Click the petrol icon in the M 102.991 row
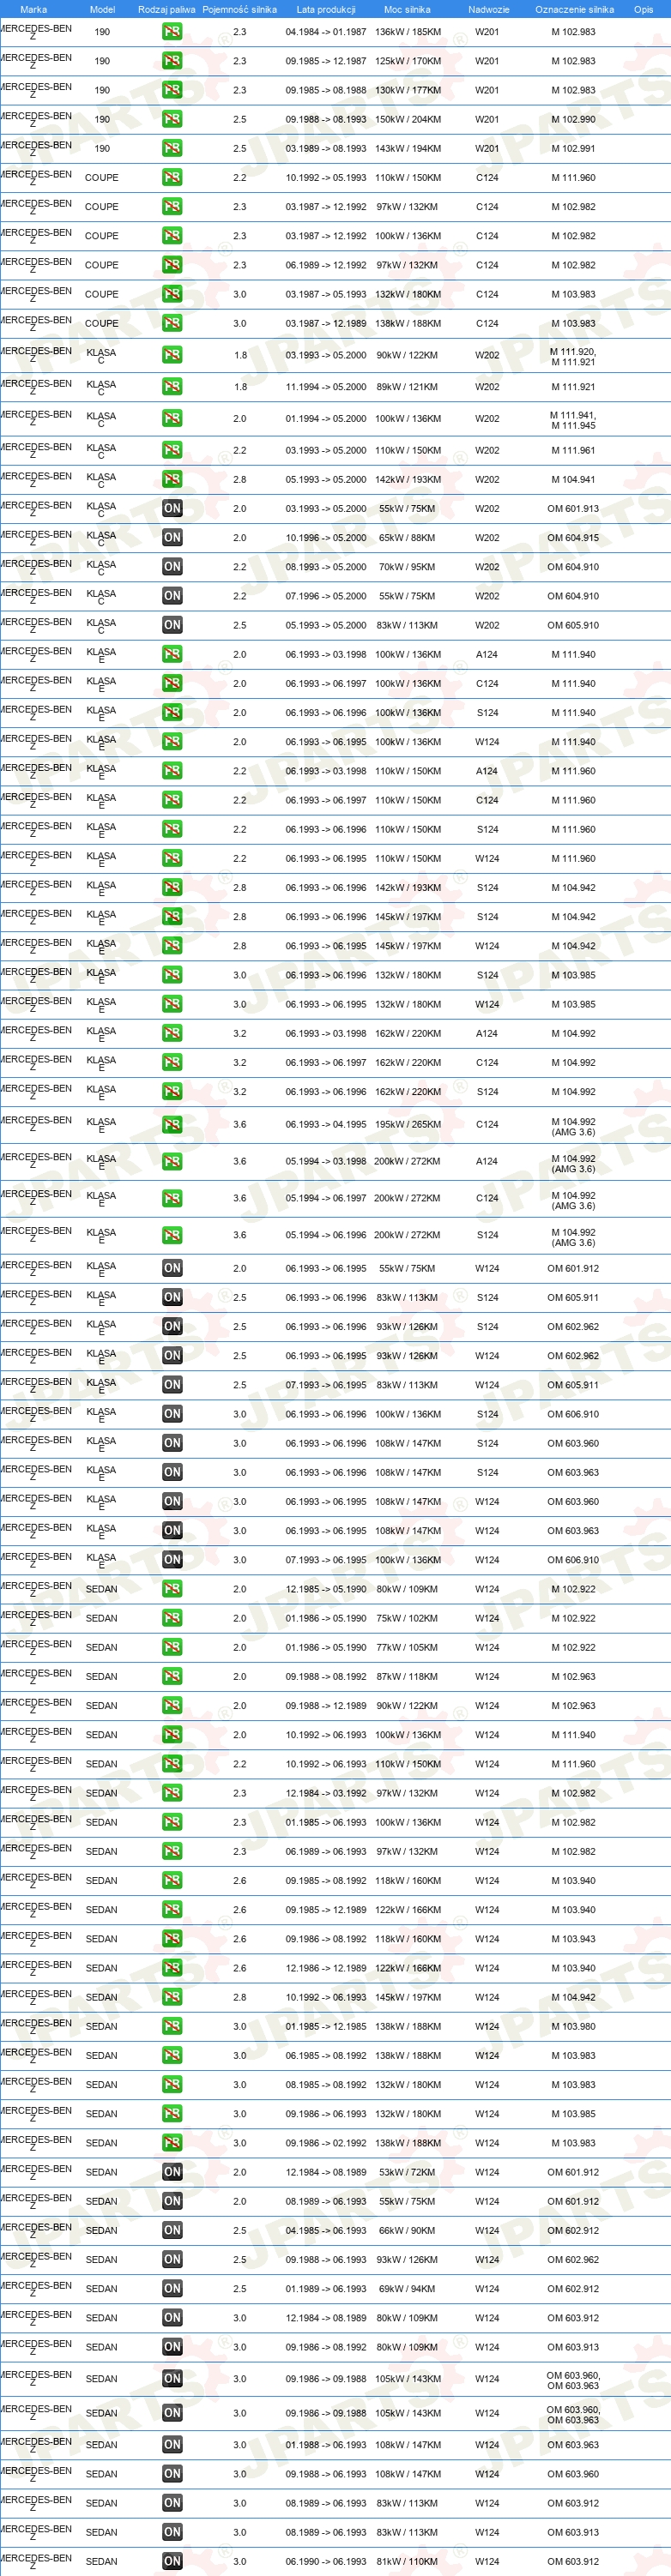 pyautogui.click(x=172, y=148)
